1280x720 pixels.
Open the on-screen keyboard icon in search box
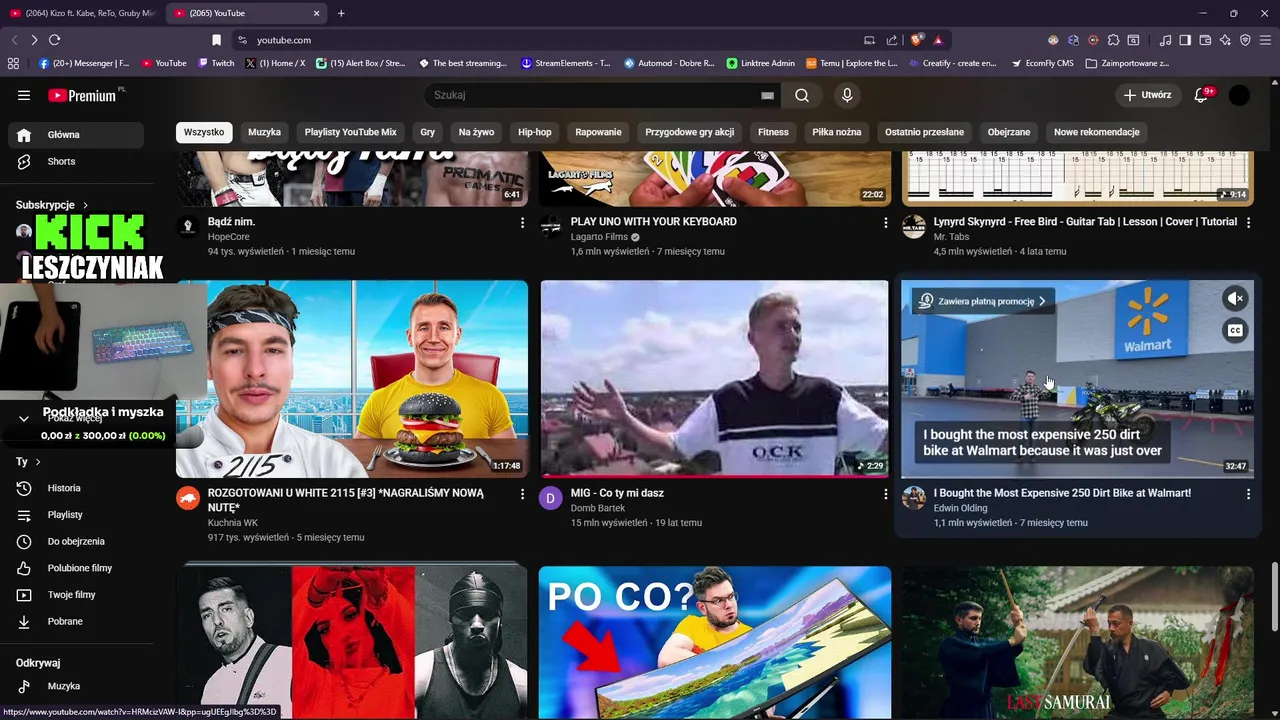pyautogui.click(x=767, y=95)
